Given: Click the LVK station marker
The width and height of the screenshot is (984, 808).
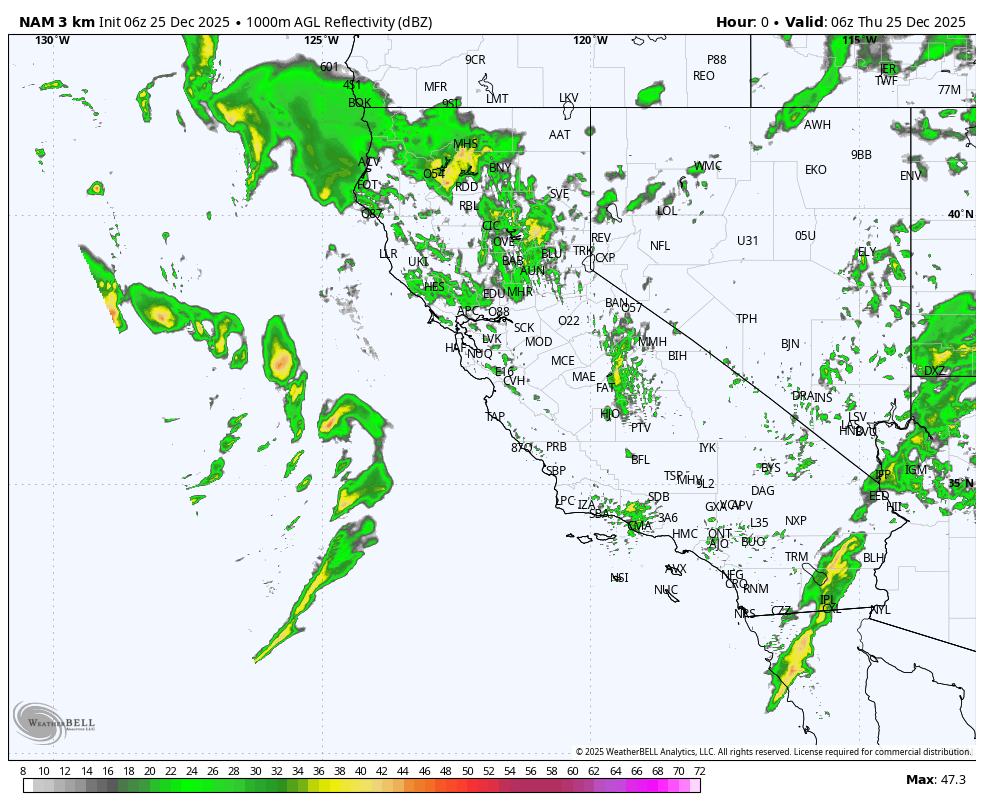Looking at the screenshot, I should (490, 339).
